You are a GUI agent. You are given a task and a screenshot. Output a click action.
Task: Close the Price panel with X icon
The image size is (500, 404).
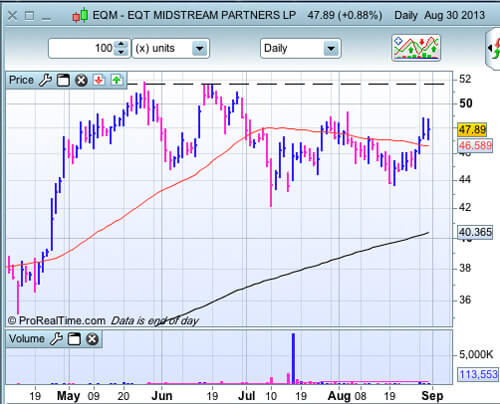(x=81, y=80)
